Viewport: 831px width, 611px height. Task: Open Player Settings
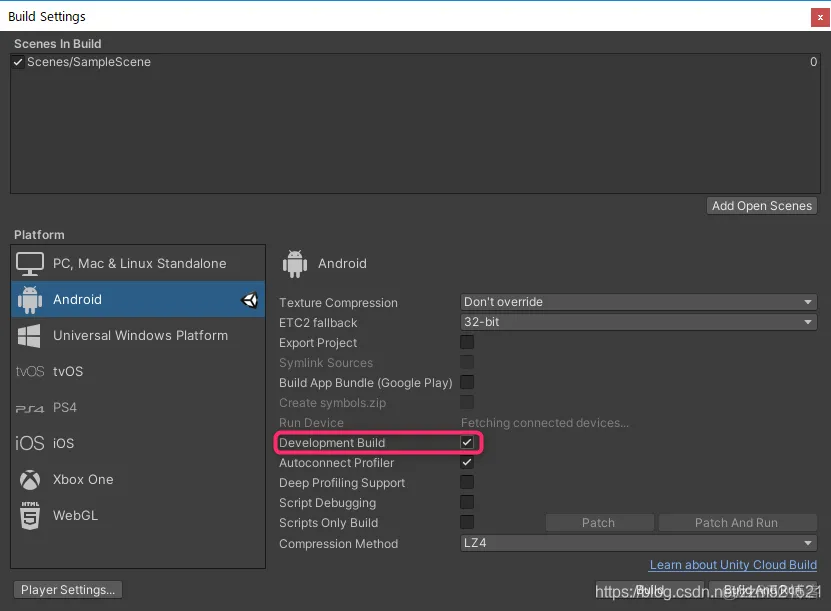coord(68,590)
